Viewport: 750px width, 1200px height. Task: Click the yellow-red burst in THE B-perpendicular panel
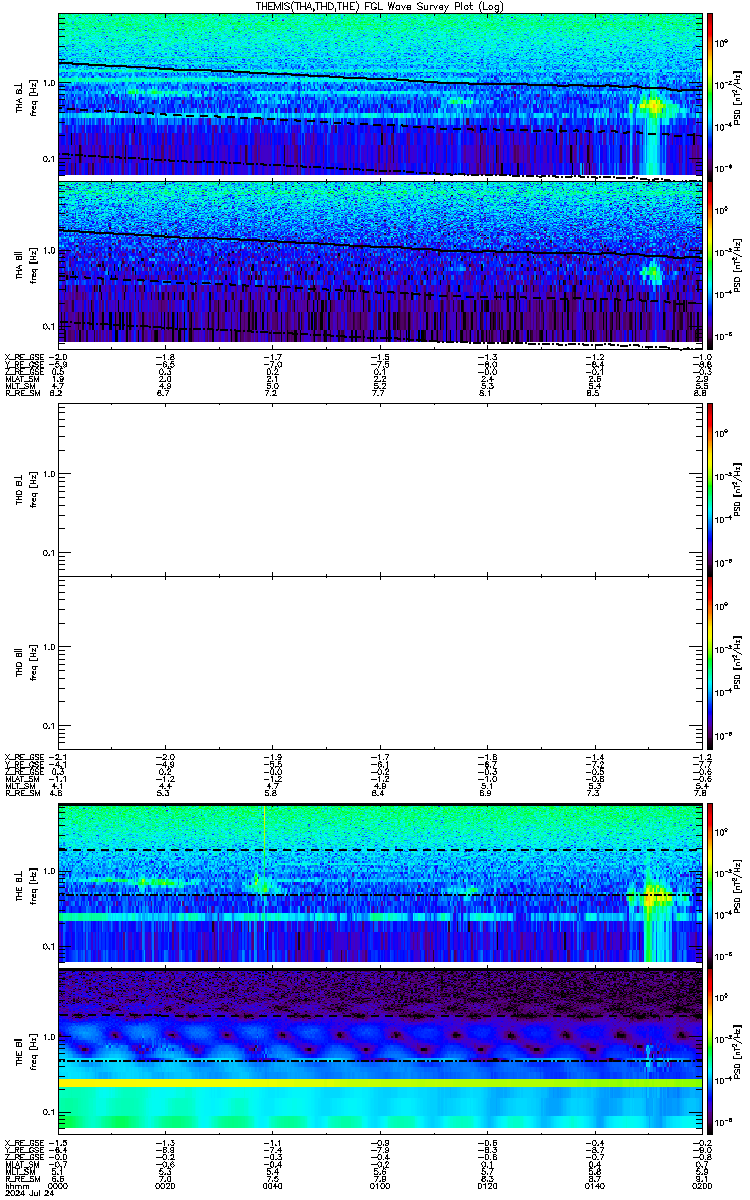coord(655,896)
